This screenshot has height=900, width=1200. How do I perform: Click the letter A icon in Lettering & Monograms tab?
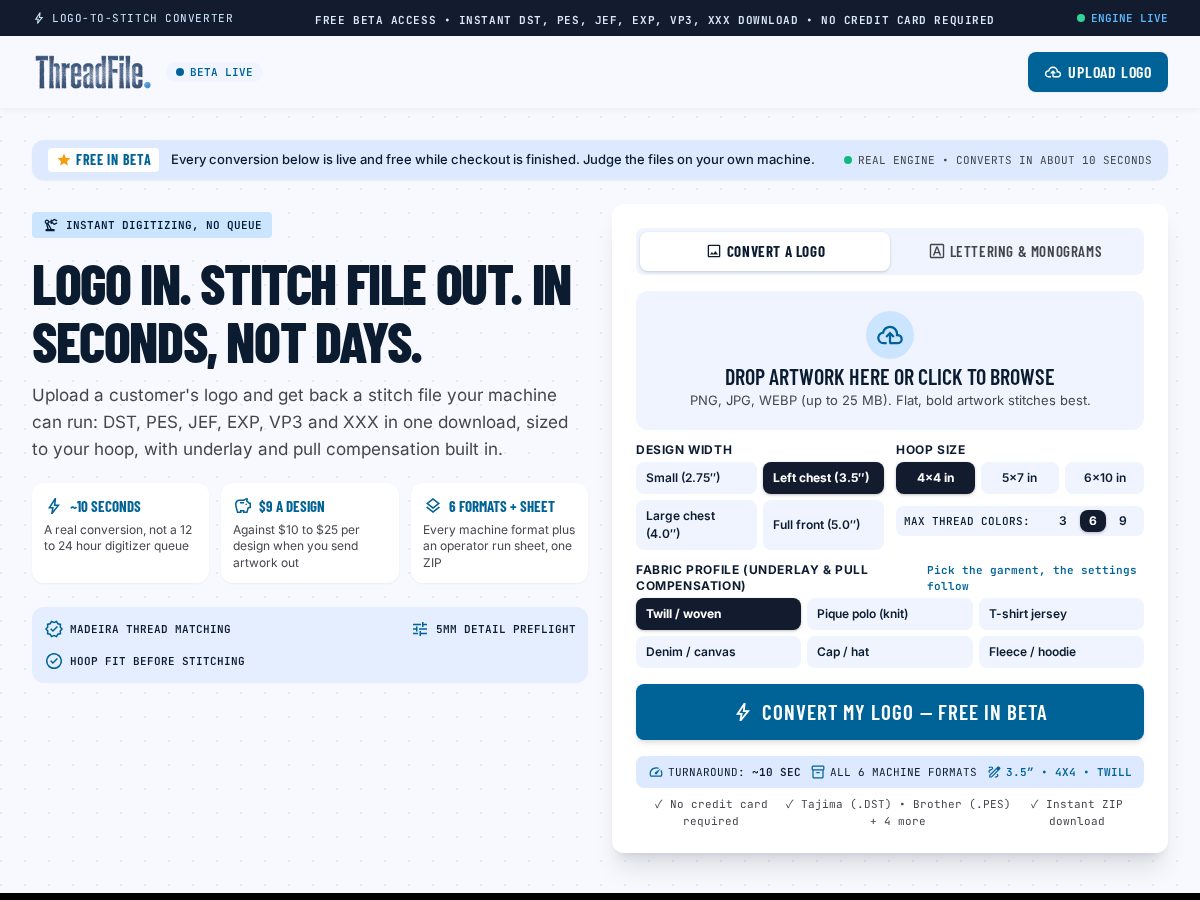coord(937,251)
